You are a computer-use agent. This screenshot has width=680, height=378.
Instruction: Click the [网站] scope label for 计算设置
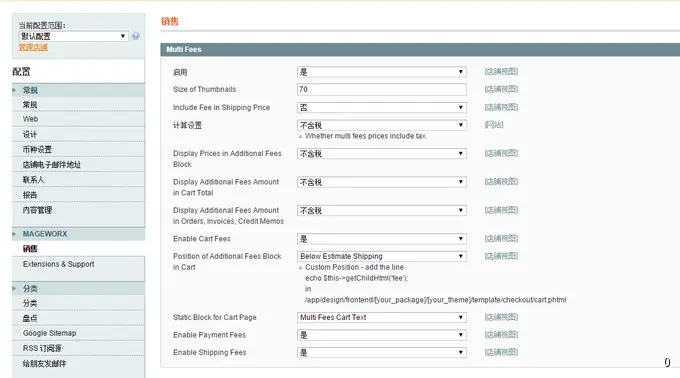coord(494,125)
